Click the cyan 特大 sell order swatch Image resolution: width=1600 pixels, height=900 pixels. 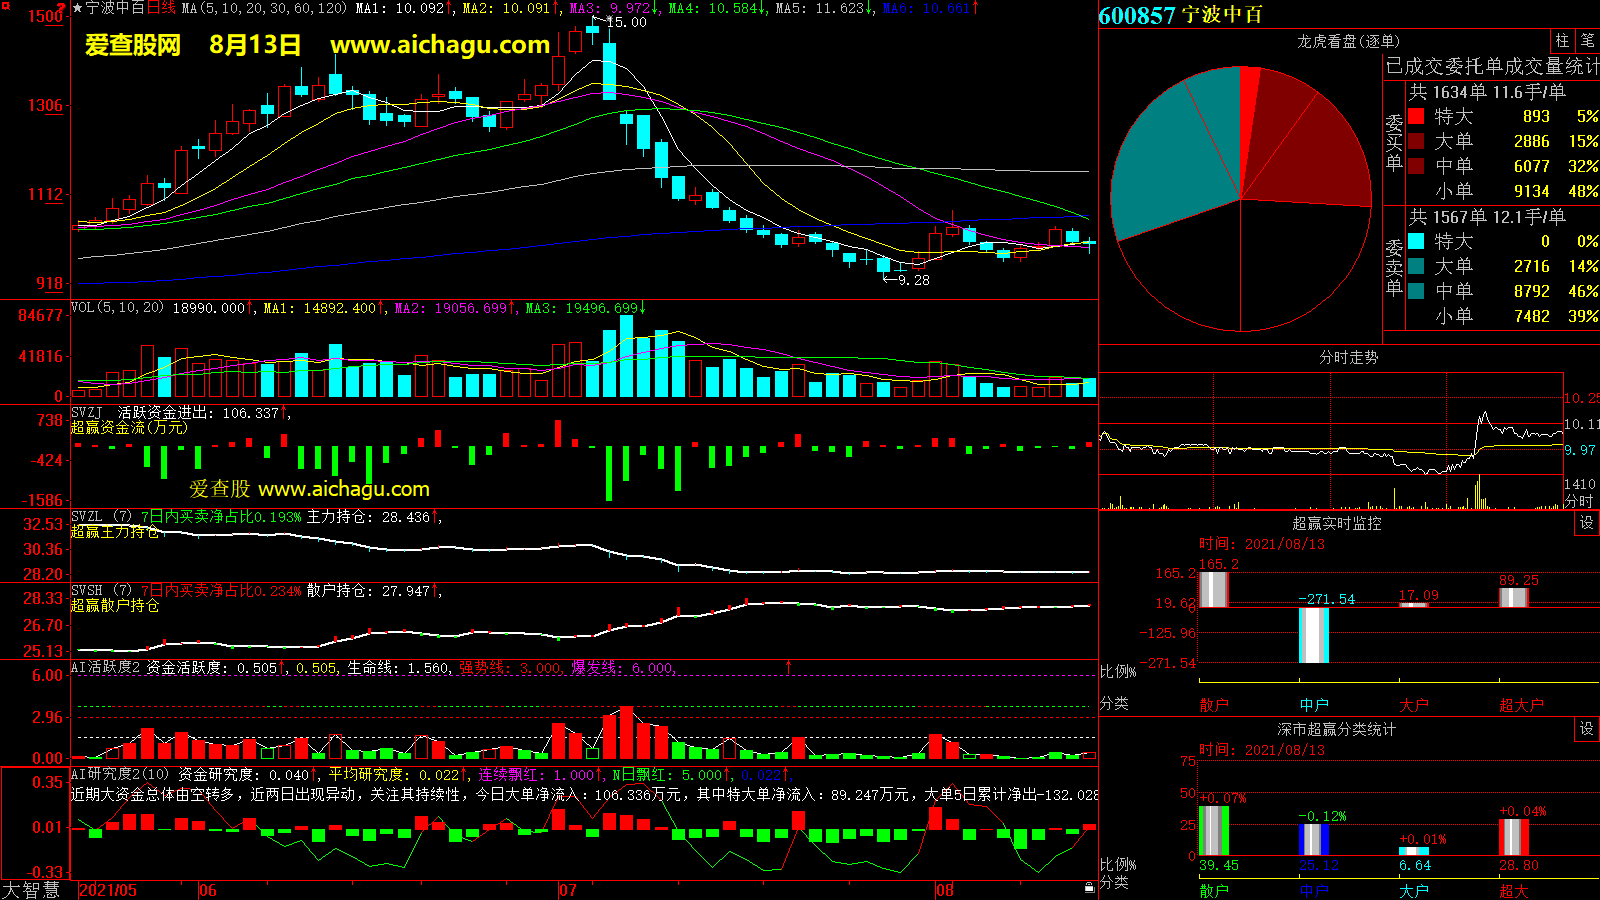point(1416,241)
